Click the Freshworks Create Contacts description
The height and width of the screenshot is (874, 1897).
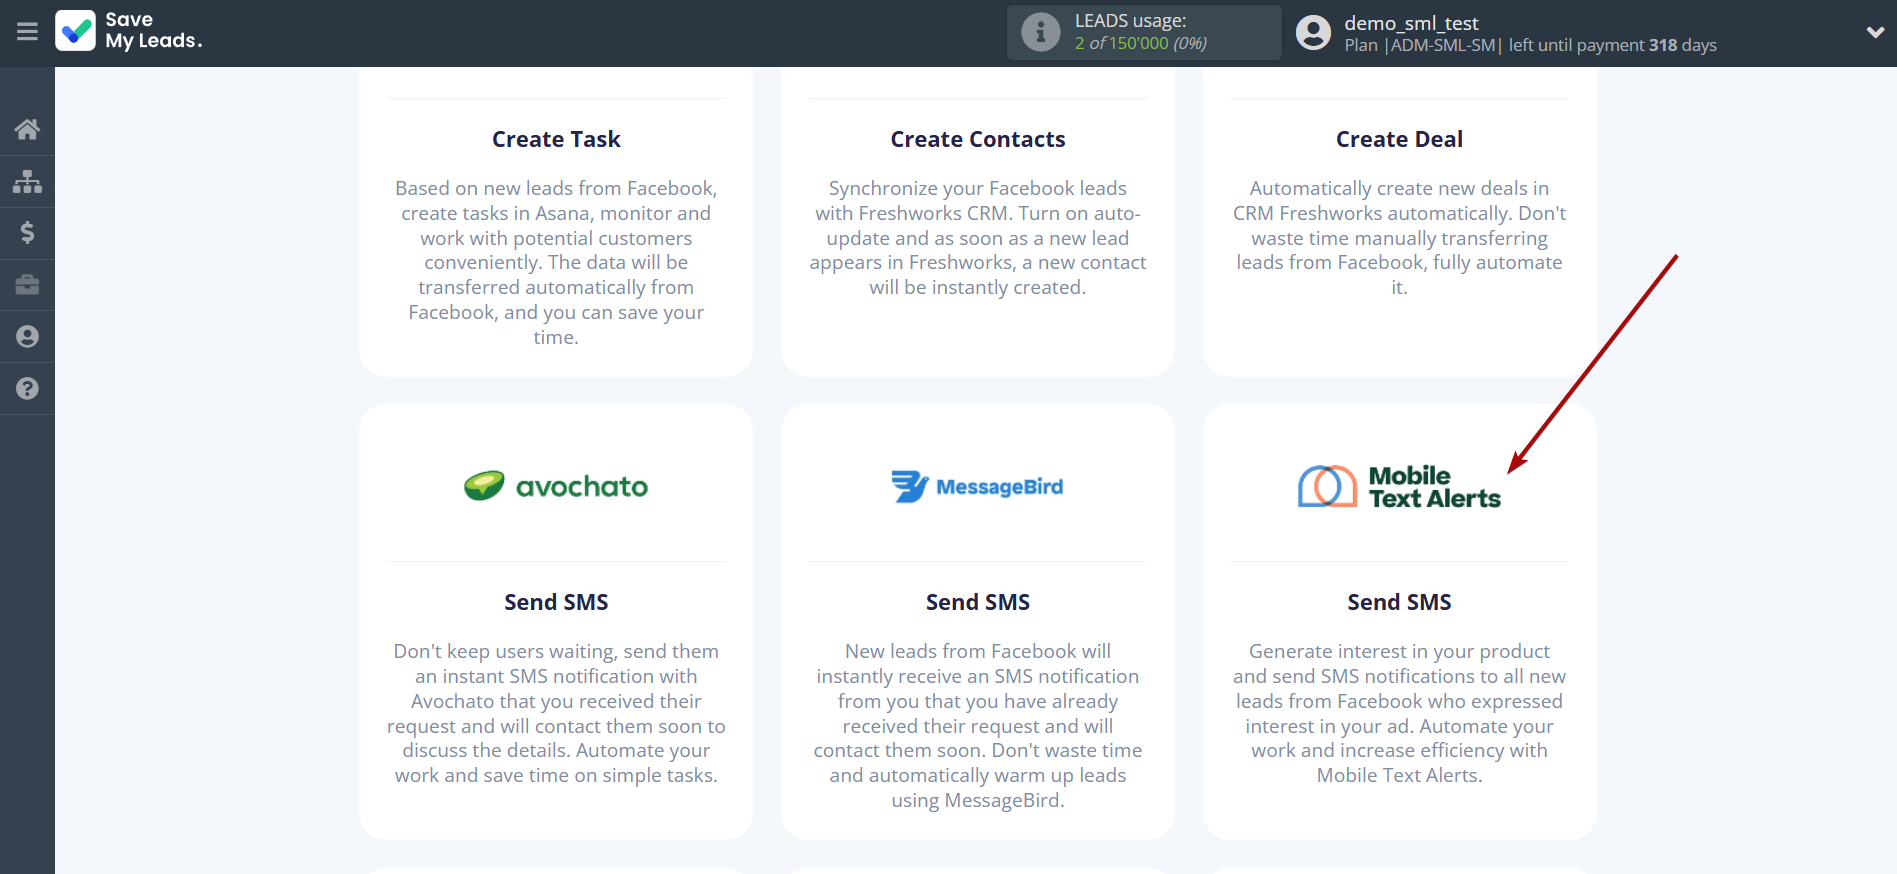(978, 238)
